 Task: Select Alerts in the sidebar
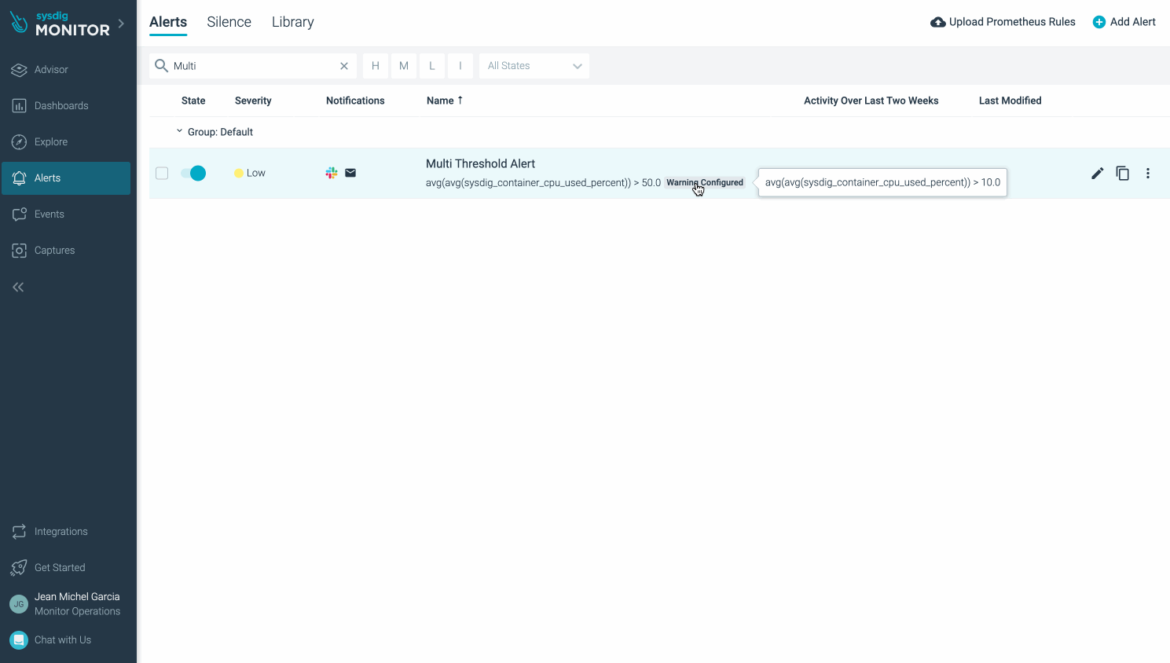click(66, 178)
